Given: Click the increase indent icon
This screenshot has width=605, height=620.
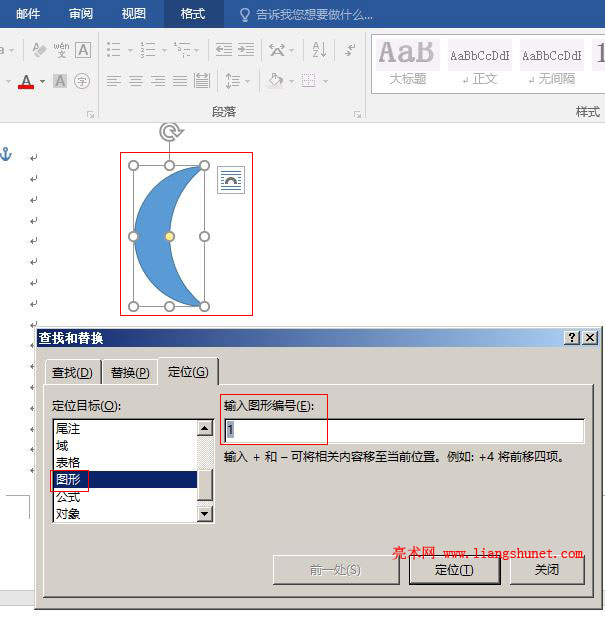Looking at the screenshot, I should (x=246, y=50).
